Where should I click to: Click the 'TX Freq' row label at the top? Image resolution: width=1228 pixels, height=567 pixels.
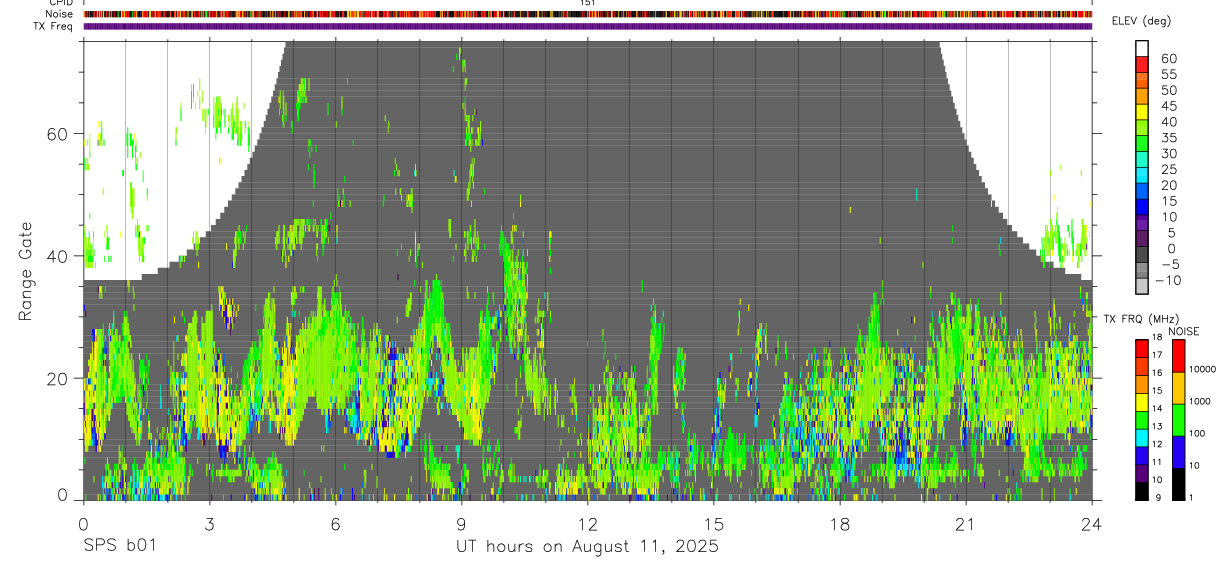(55, 26)
